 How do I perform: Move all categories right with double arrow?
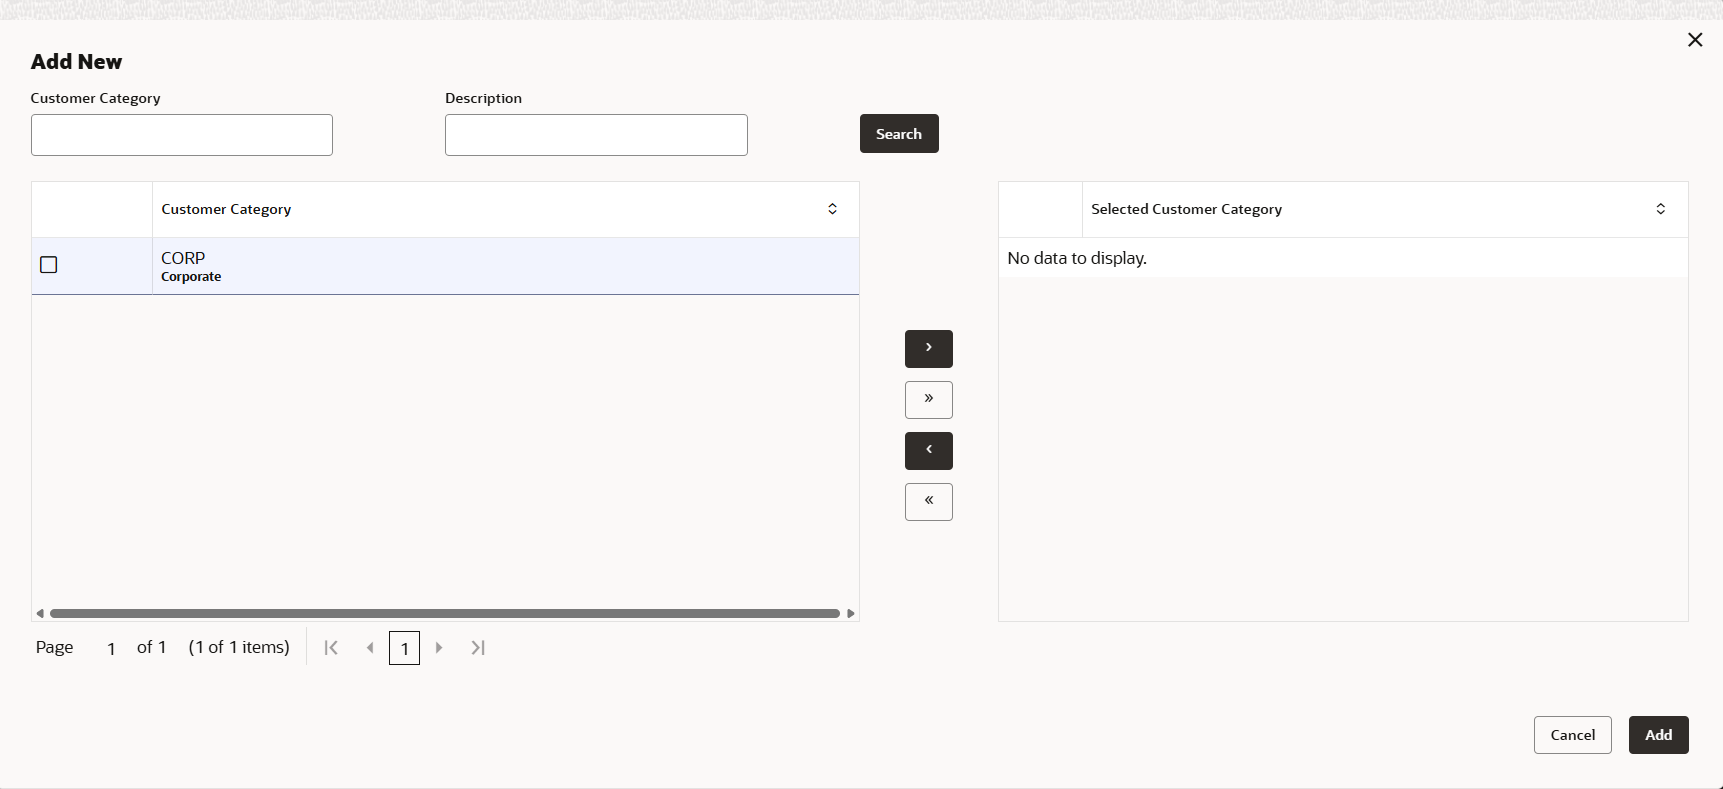tap(928, 400)
